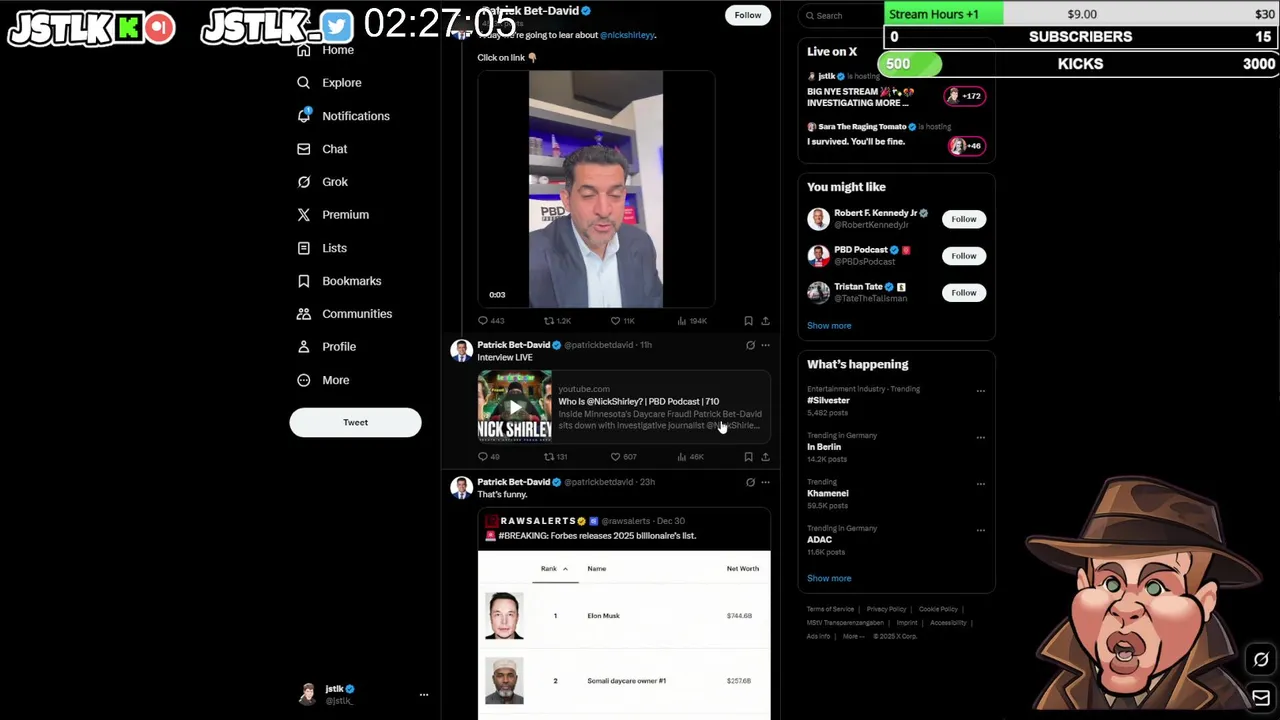Image resolution: width=1280 pixels, height=720 pixels.
Task: Open Grok explain on Interview LIVE post
Action: (x=750, y=345)
